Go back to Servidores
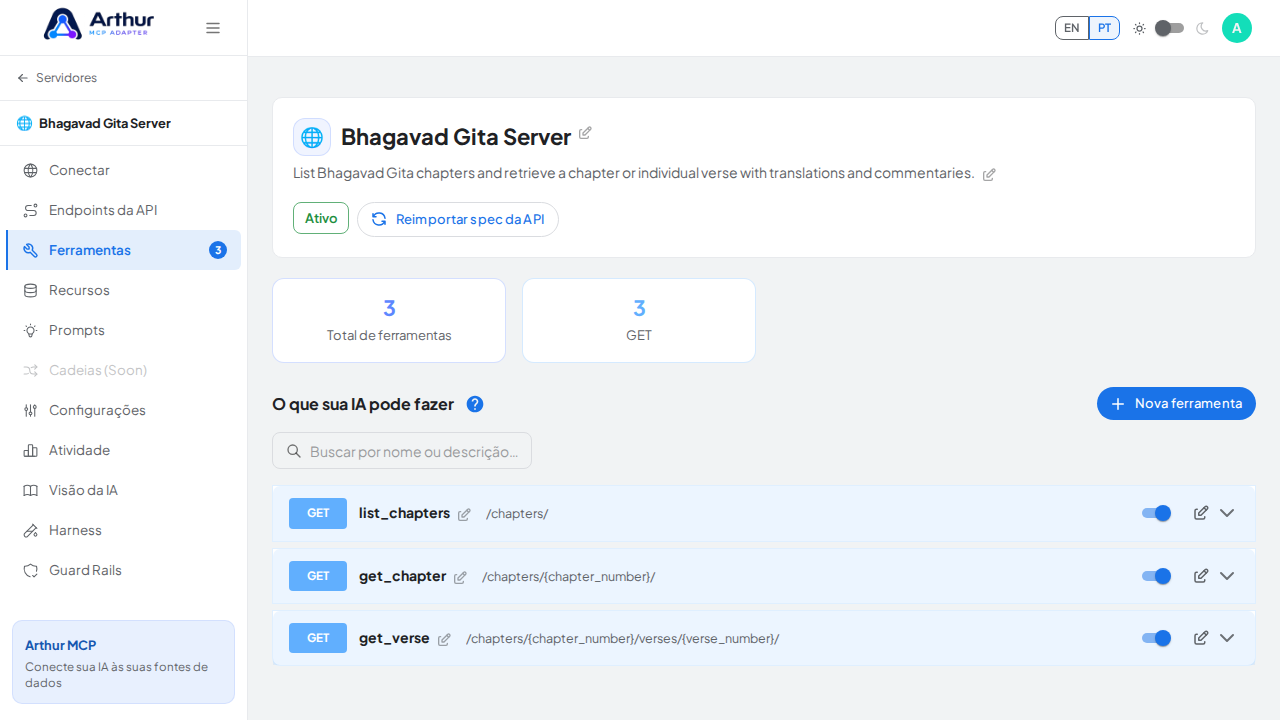This screenshot has height=720, width=1280. [57, 78]
